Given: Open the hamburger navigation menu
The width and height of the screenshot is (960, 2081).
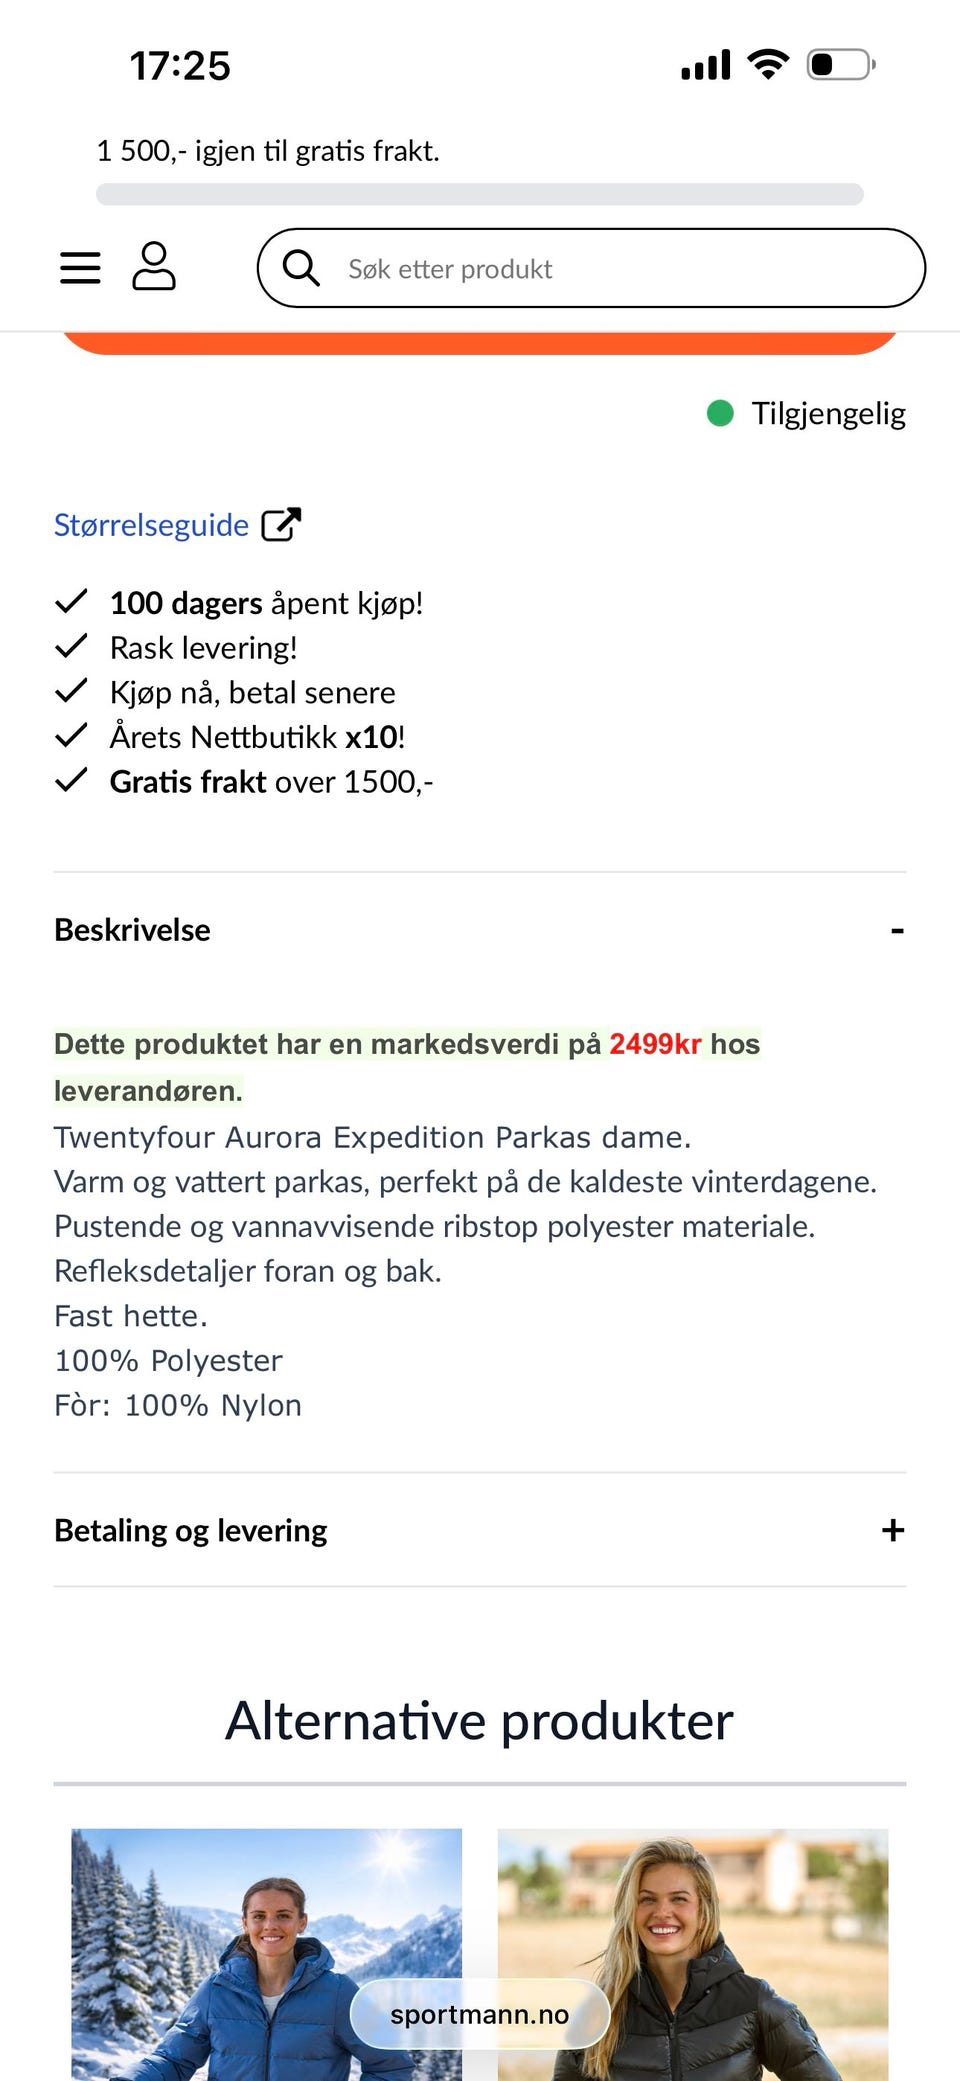Looking at the screenshot, I should pos(80,268).
